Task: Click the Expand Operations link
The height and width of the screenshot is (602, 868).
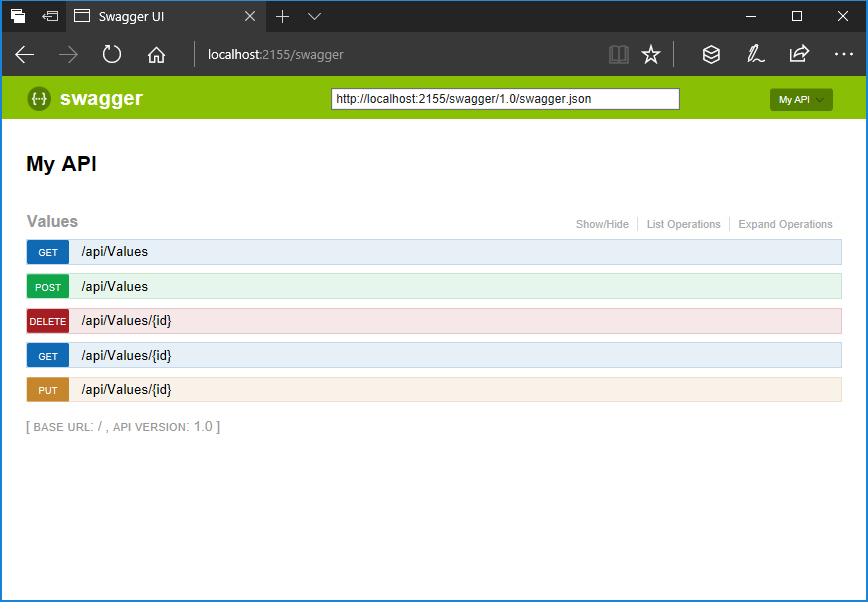Action: [x=785, y=225]
